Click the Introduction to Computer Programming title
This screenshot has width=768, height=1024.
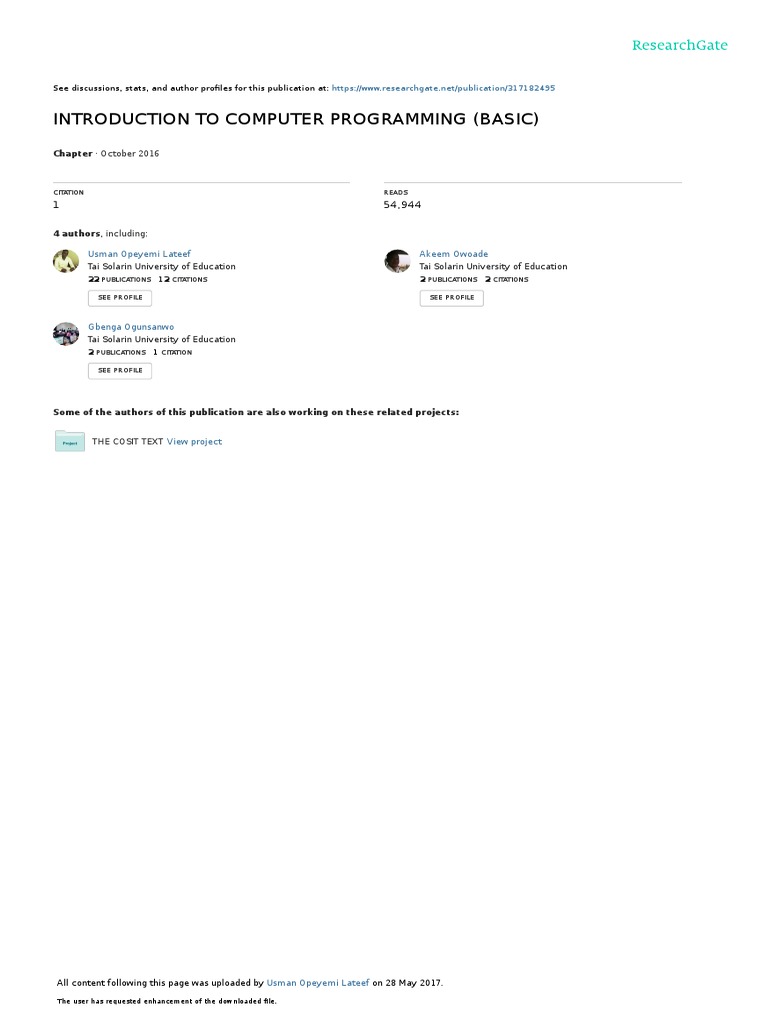[x=296, y=119]
